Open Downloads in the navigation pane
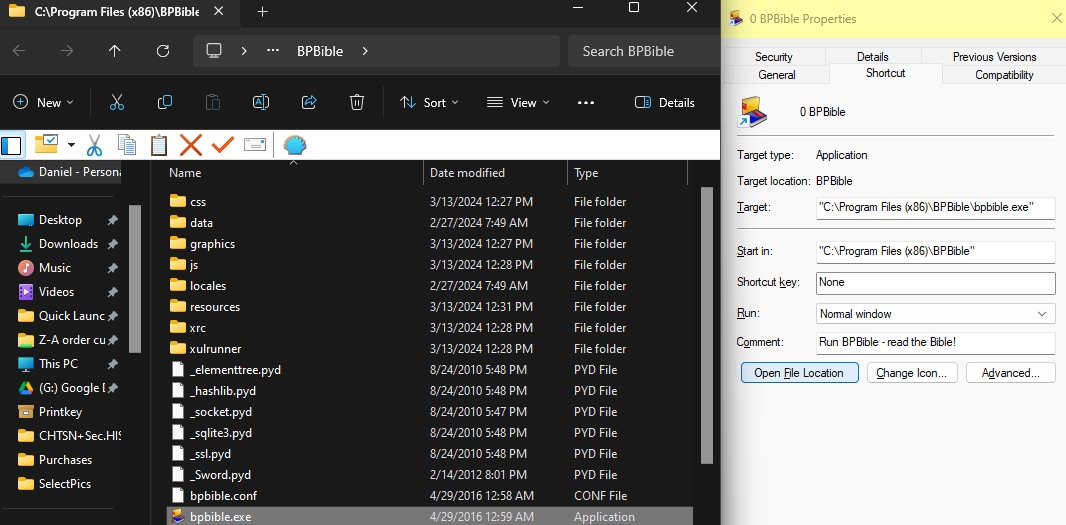The width and height of the screenshot is (1066, 525). (x=67, y=243)
